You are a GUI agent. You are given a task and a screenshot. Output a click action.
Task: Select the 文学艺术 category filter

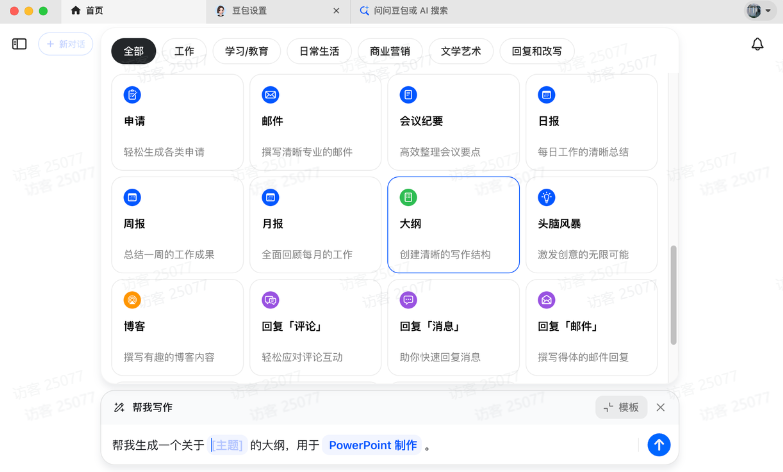(461, 51)
